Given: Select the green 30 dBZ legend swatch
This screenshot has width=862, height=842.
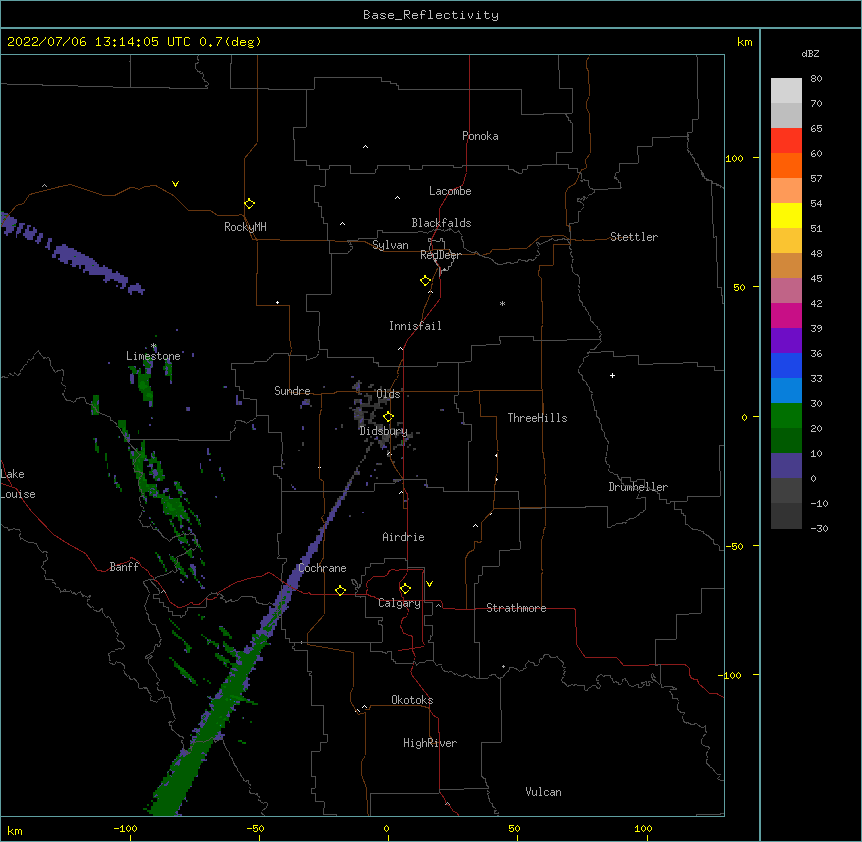Looking at the screenshot, I should point(786,416).
